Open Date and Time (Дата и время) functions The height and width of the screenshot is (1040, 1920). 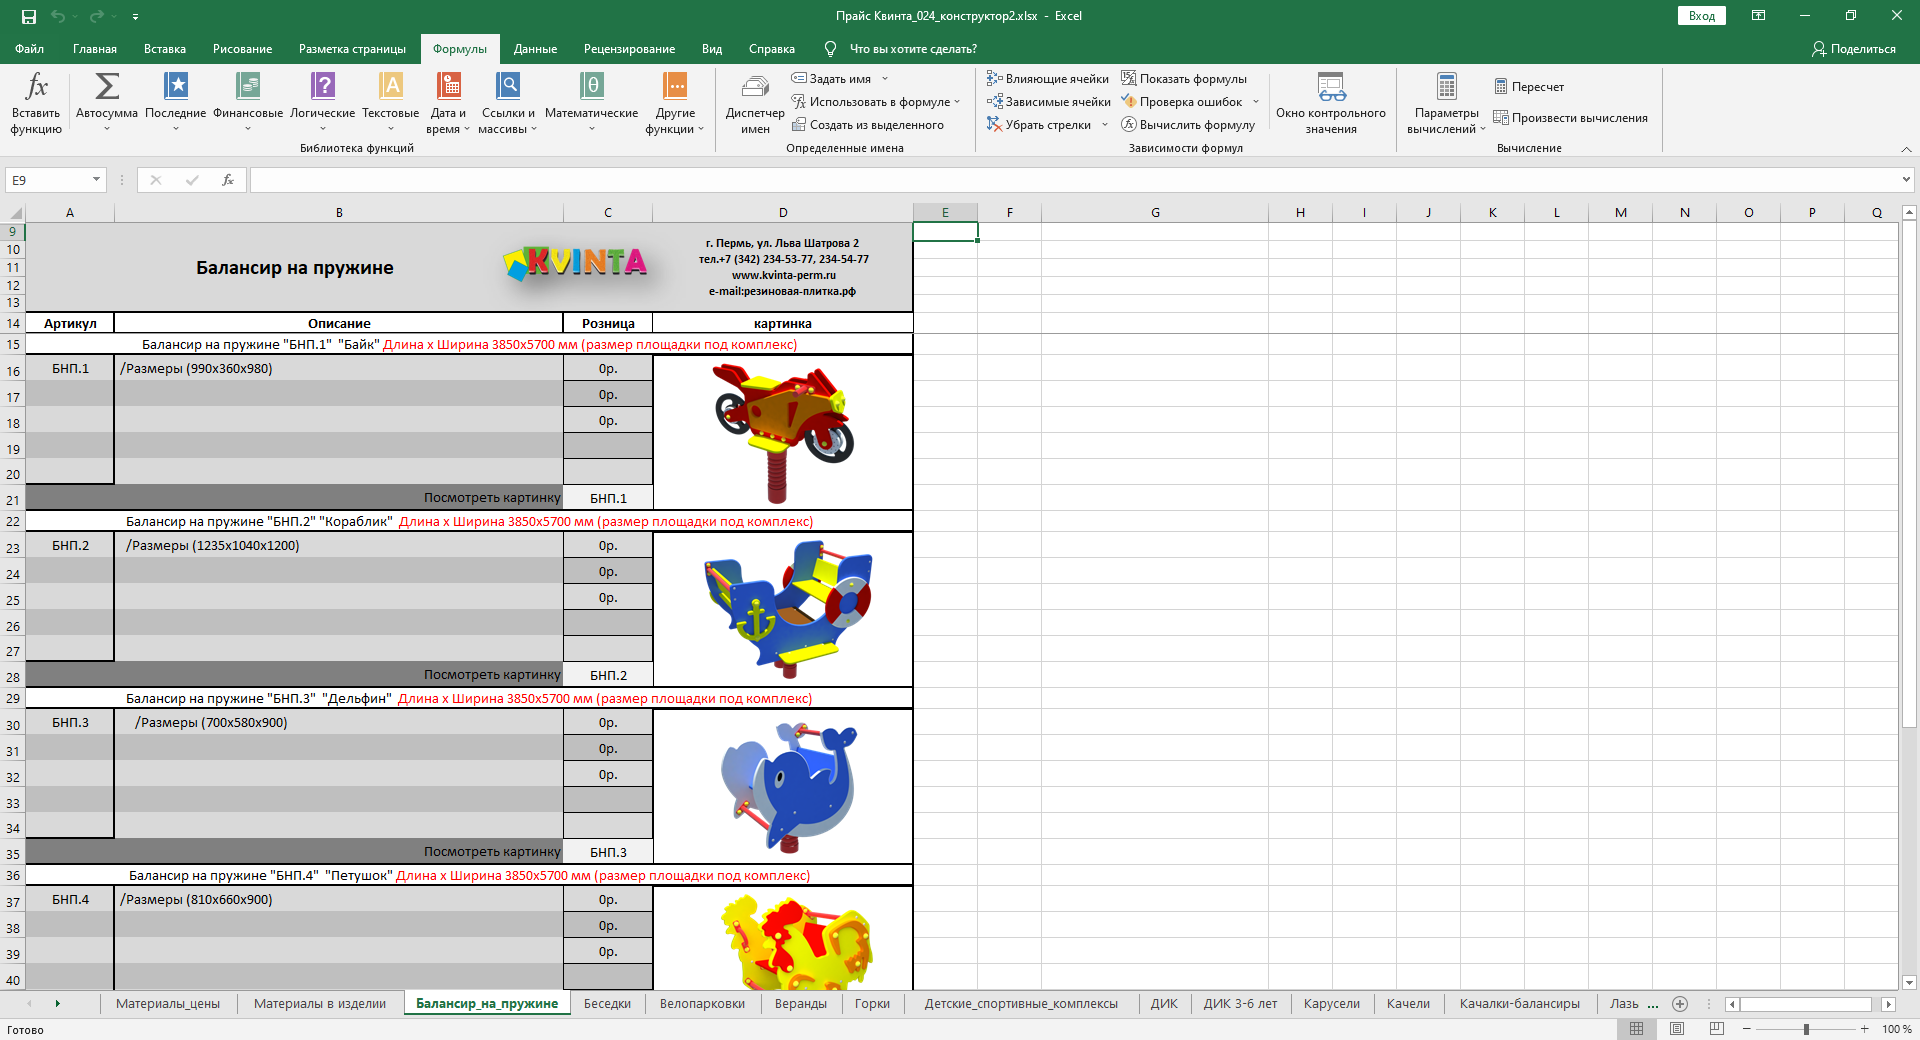tap(448, 103)
